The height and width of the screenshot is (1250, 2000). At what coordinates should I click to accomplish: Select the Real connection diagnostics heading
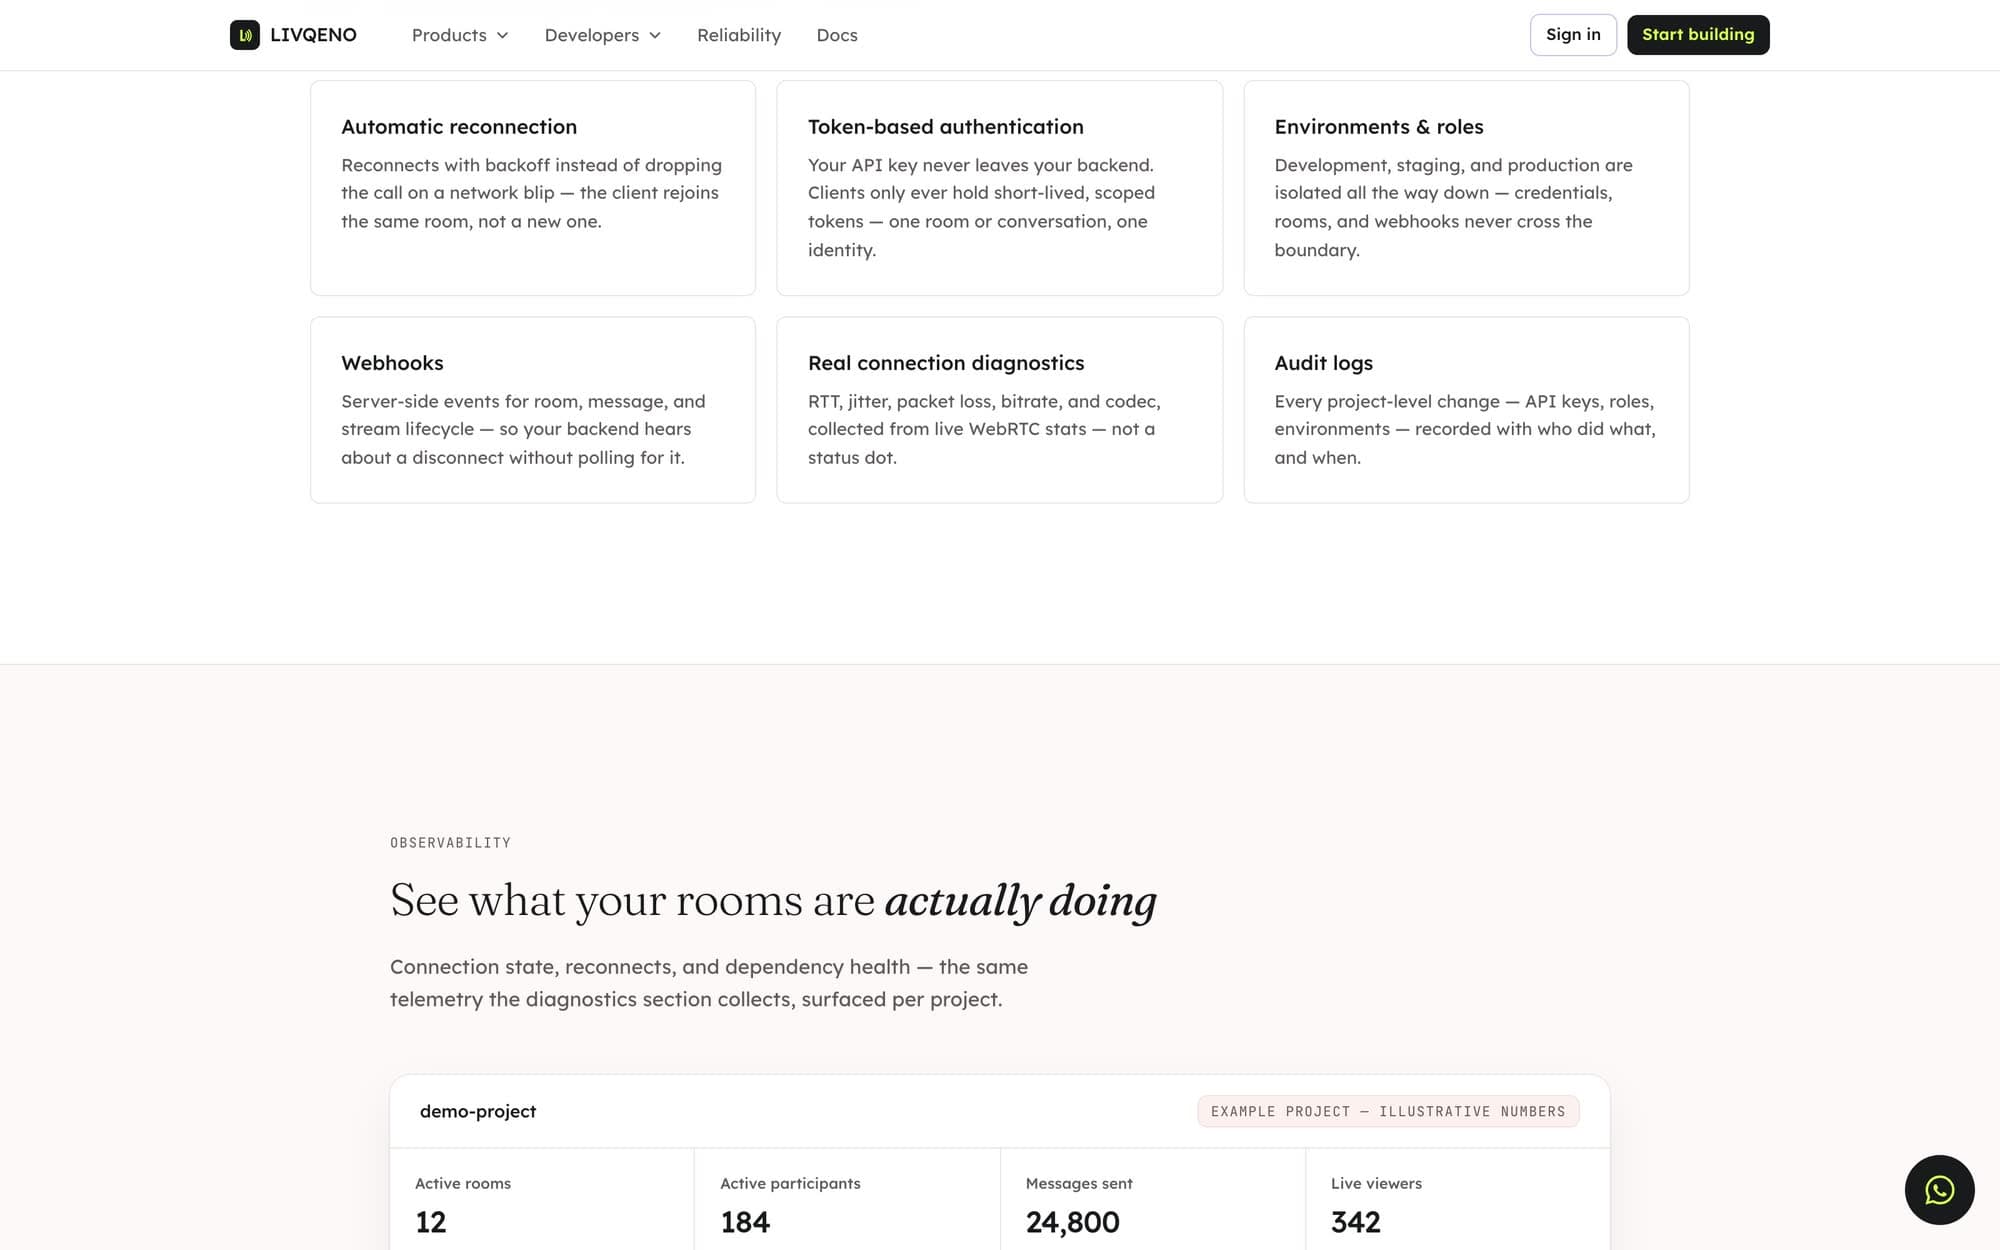pos(946,363)
